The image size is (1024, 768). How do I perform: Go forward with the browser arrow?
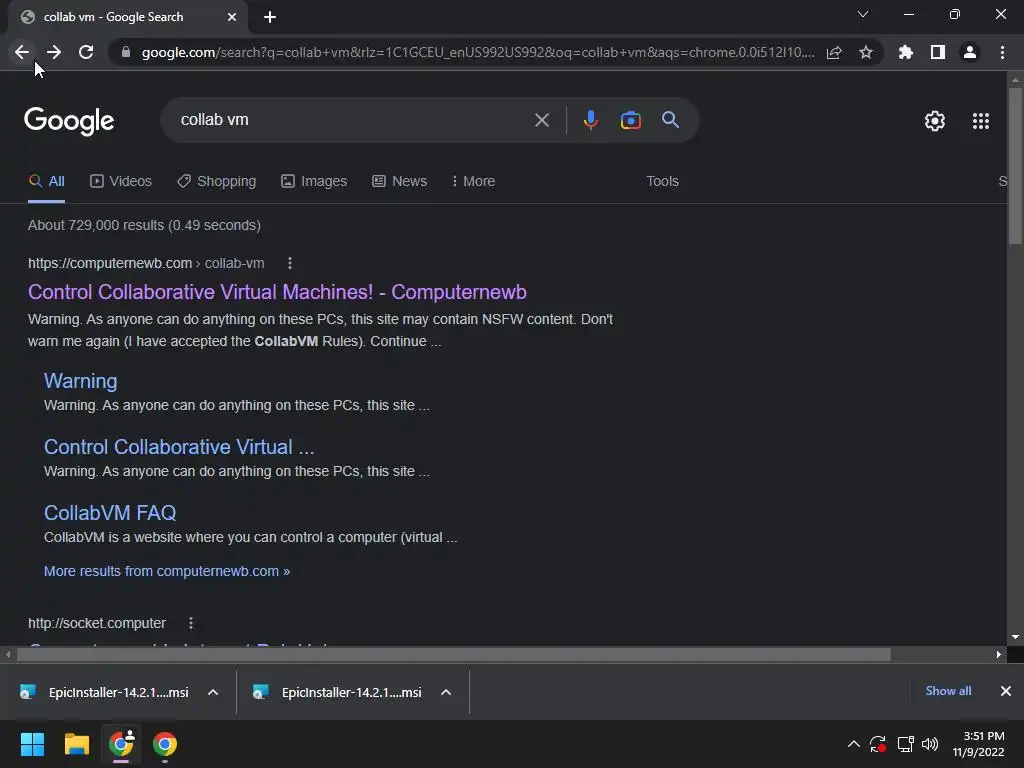coord(54,52)
